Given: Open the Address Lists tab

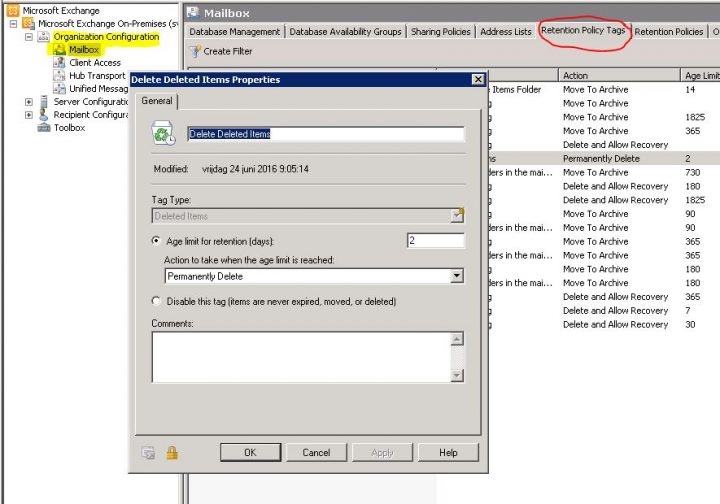Looking at the screenshot, I should (506, 32).
